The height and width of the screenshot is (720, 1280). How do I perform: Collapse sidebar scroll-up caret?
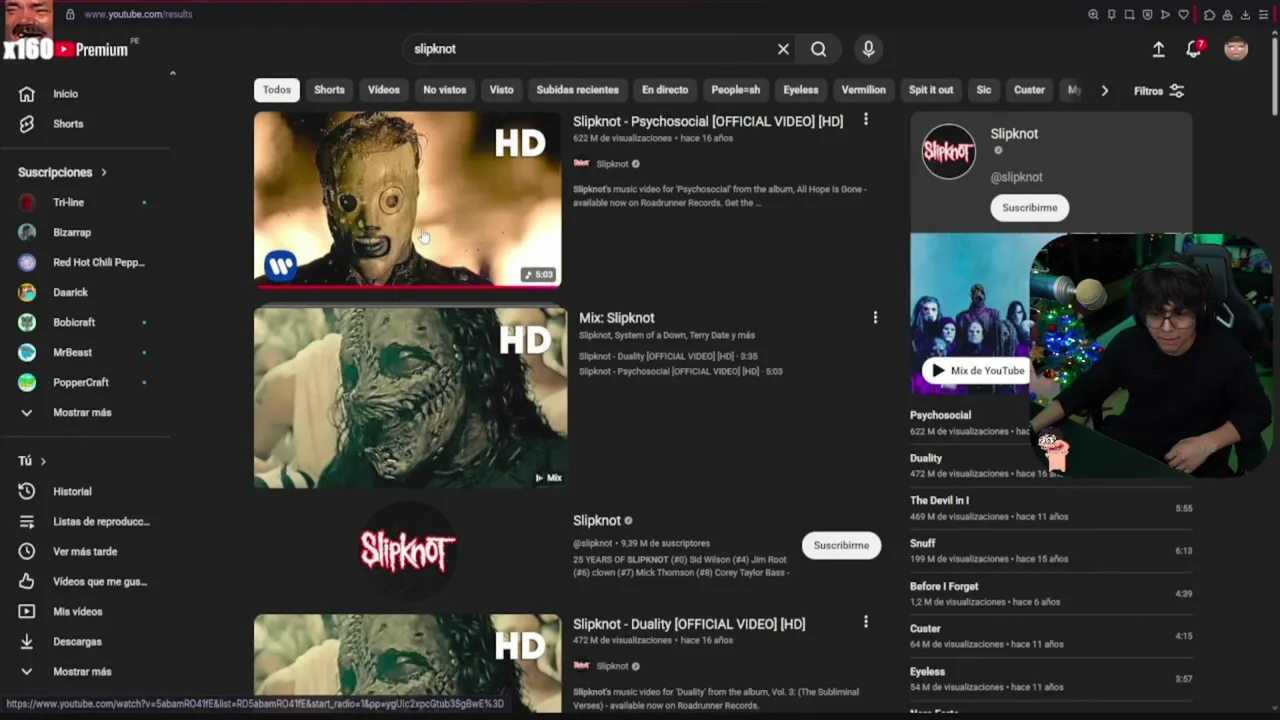(x=172, y=73)
